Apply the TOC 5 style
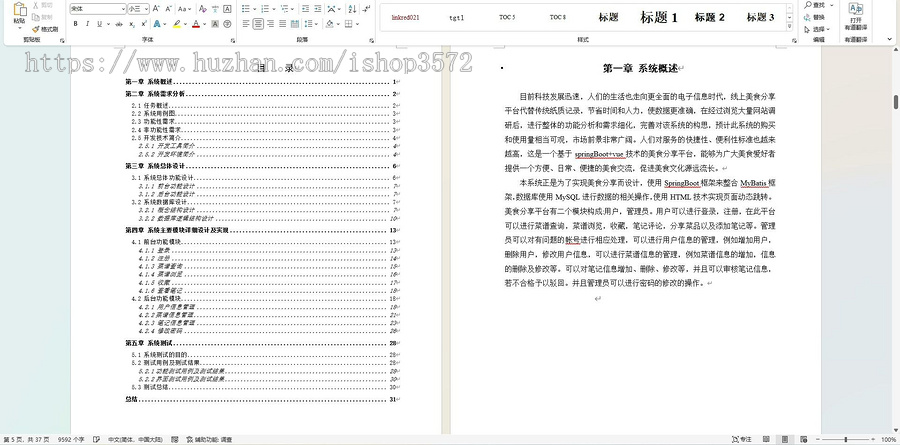 point(507,17)
